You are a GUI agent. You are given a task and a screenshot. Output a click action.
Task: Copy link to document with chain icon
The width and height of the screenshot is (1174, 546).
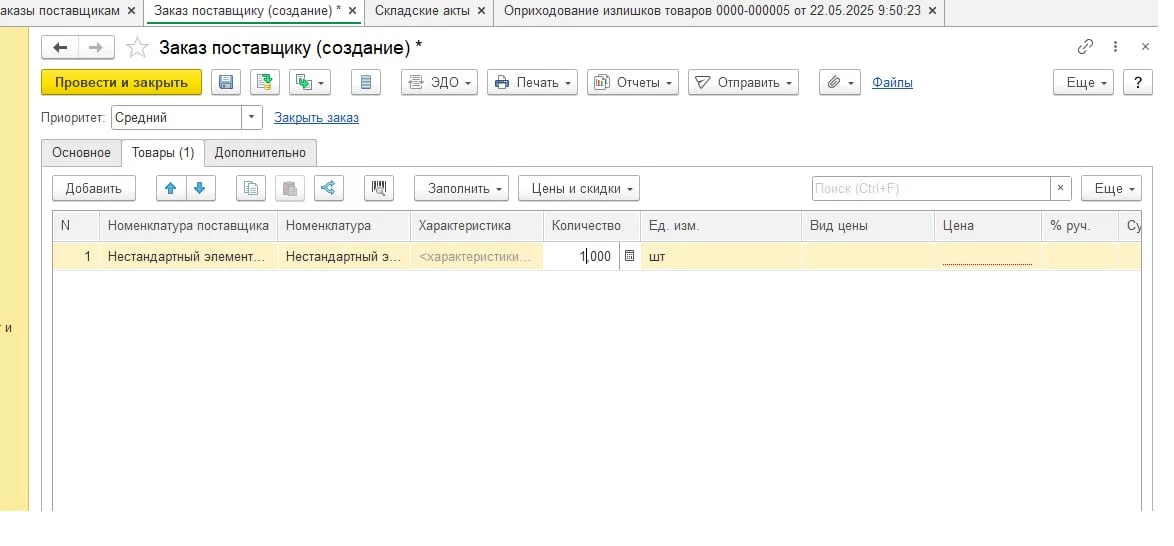(x=1085, y=47)
